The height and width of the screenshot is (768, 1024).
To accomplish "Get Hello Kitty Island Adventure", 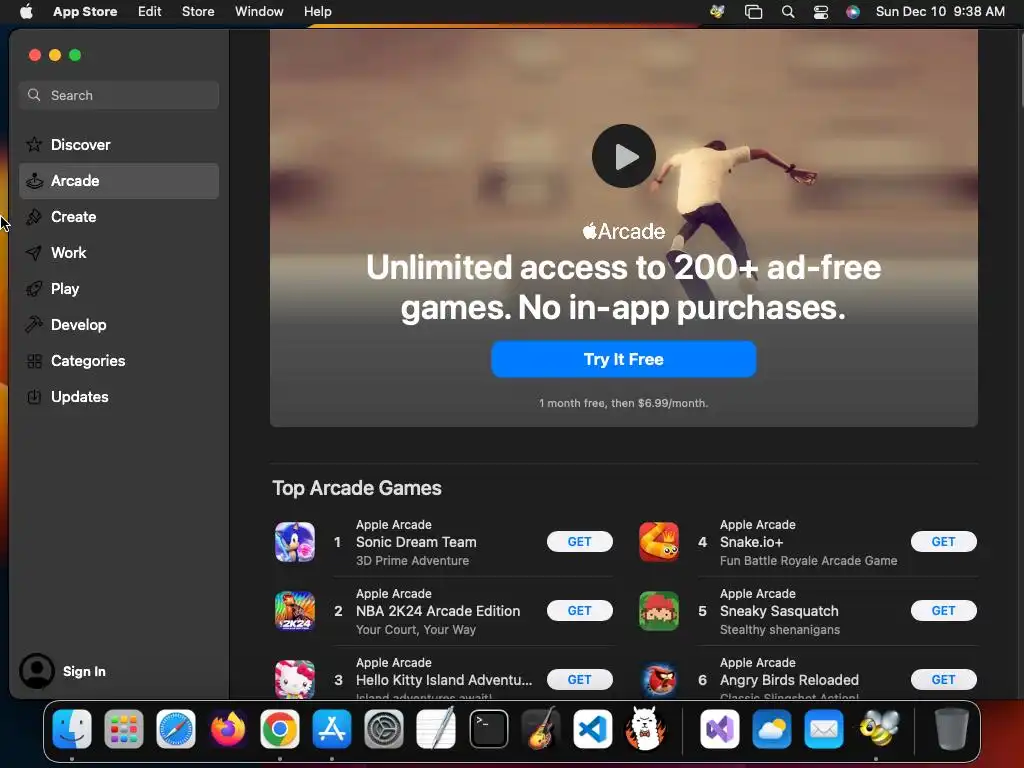I will 579,680.
